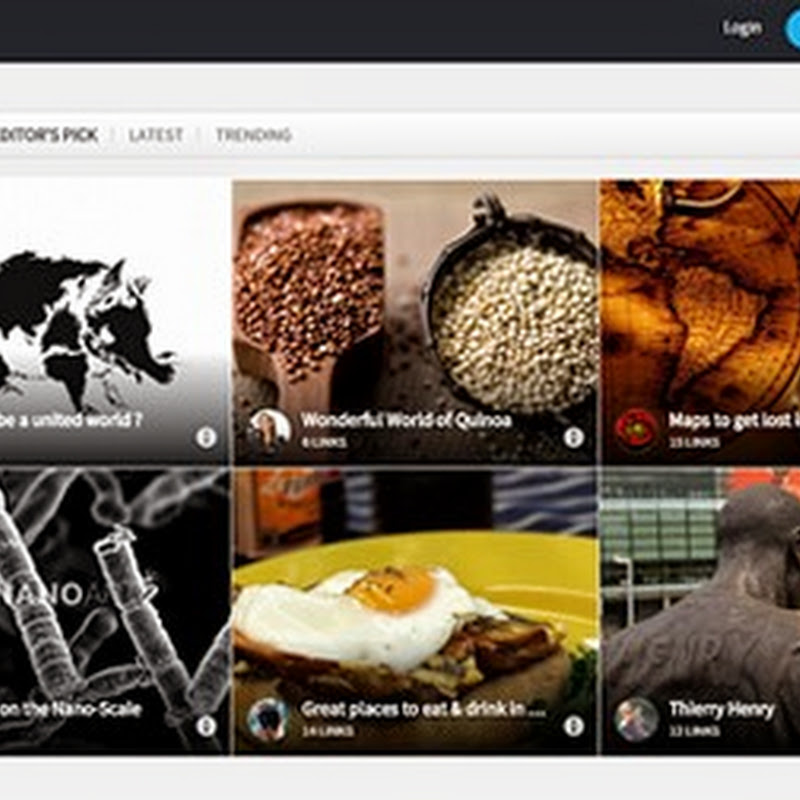This screenshot has width=800, height=800.
Task: Open Thierry Henry collection title
Action: click(x=721, y=709)
